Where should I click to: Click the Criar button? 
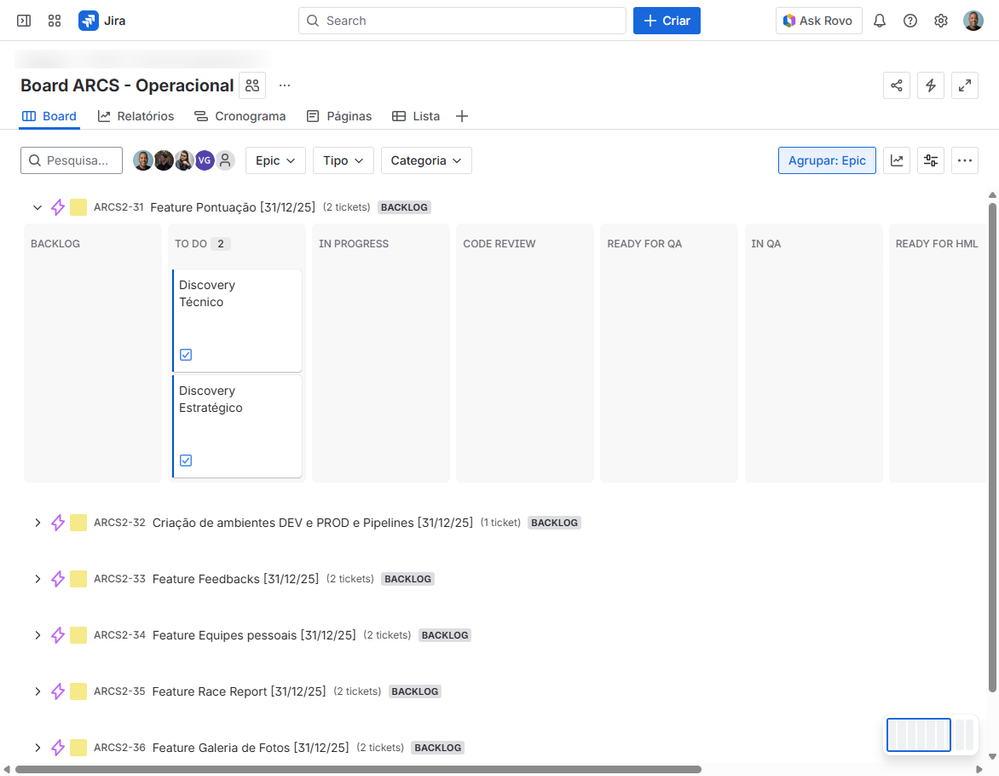pyautogui.click(x=666, y=20)
